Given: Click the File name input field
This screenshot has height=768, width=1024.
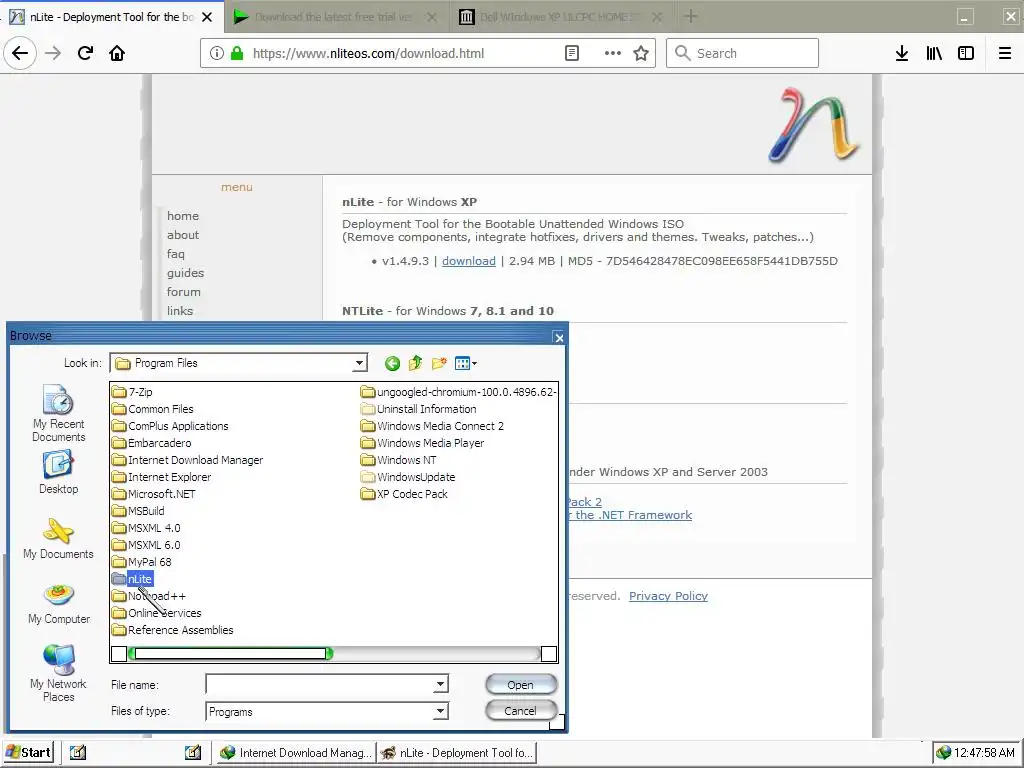Looking at the screenshot, I should [x=320, y=684].
